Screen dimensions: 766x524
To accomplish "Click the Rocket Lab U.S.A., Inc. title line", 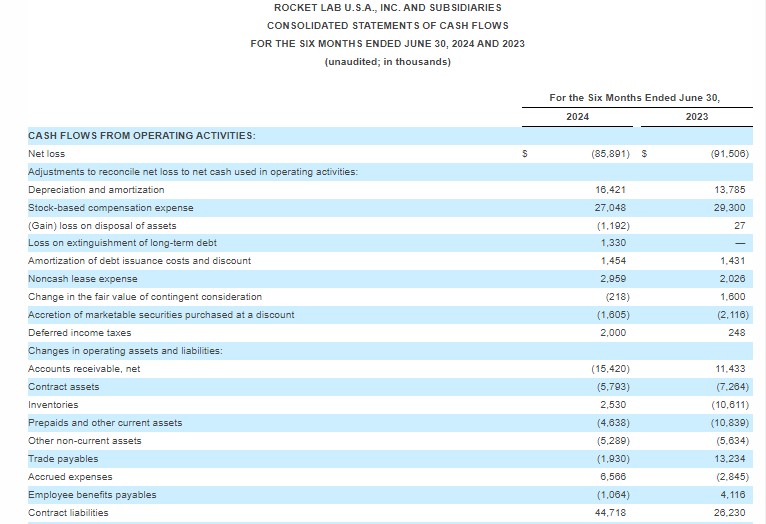I will [387, 8].
